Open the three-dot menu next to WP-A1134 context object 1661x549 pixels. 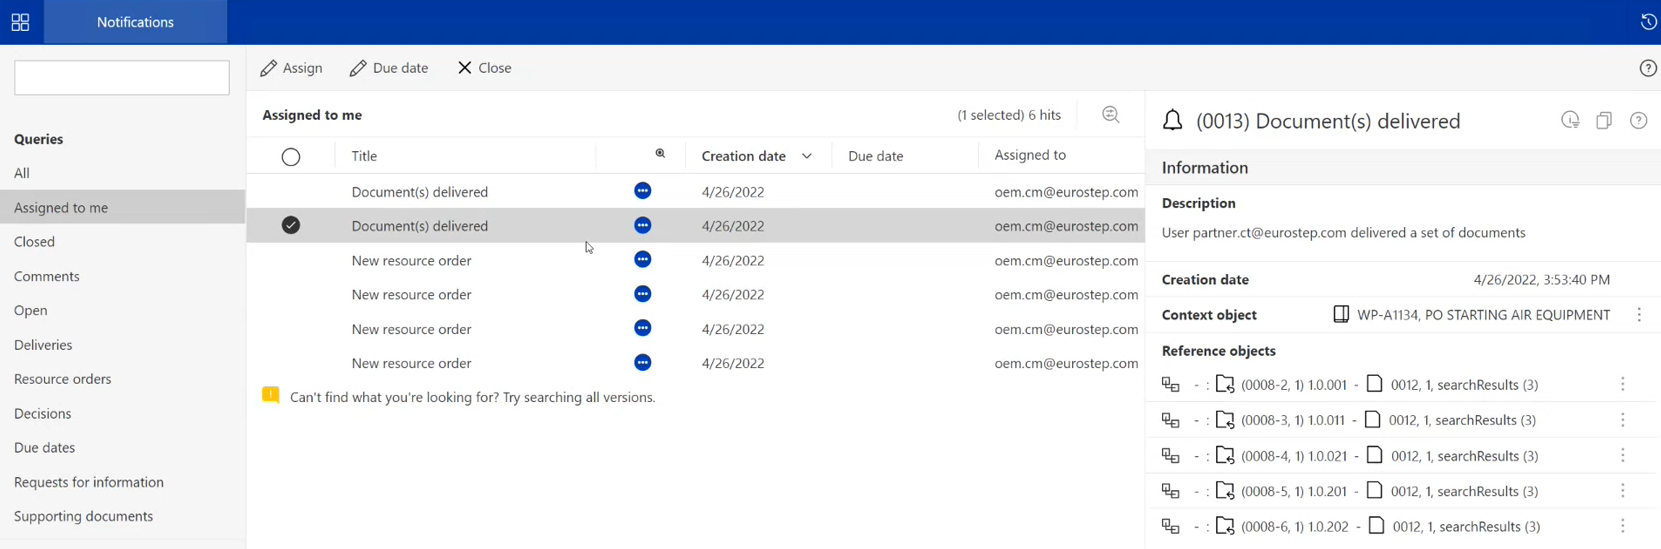pyautogui.click(x=1639, y=315)
